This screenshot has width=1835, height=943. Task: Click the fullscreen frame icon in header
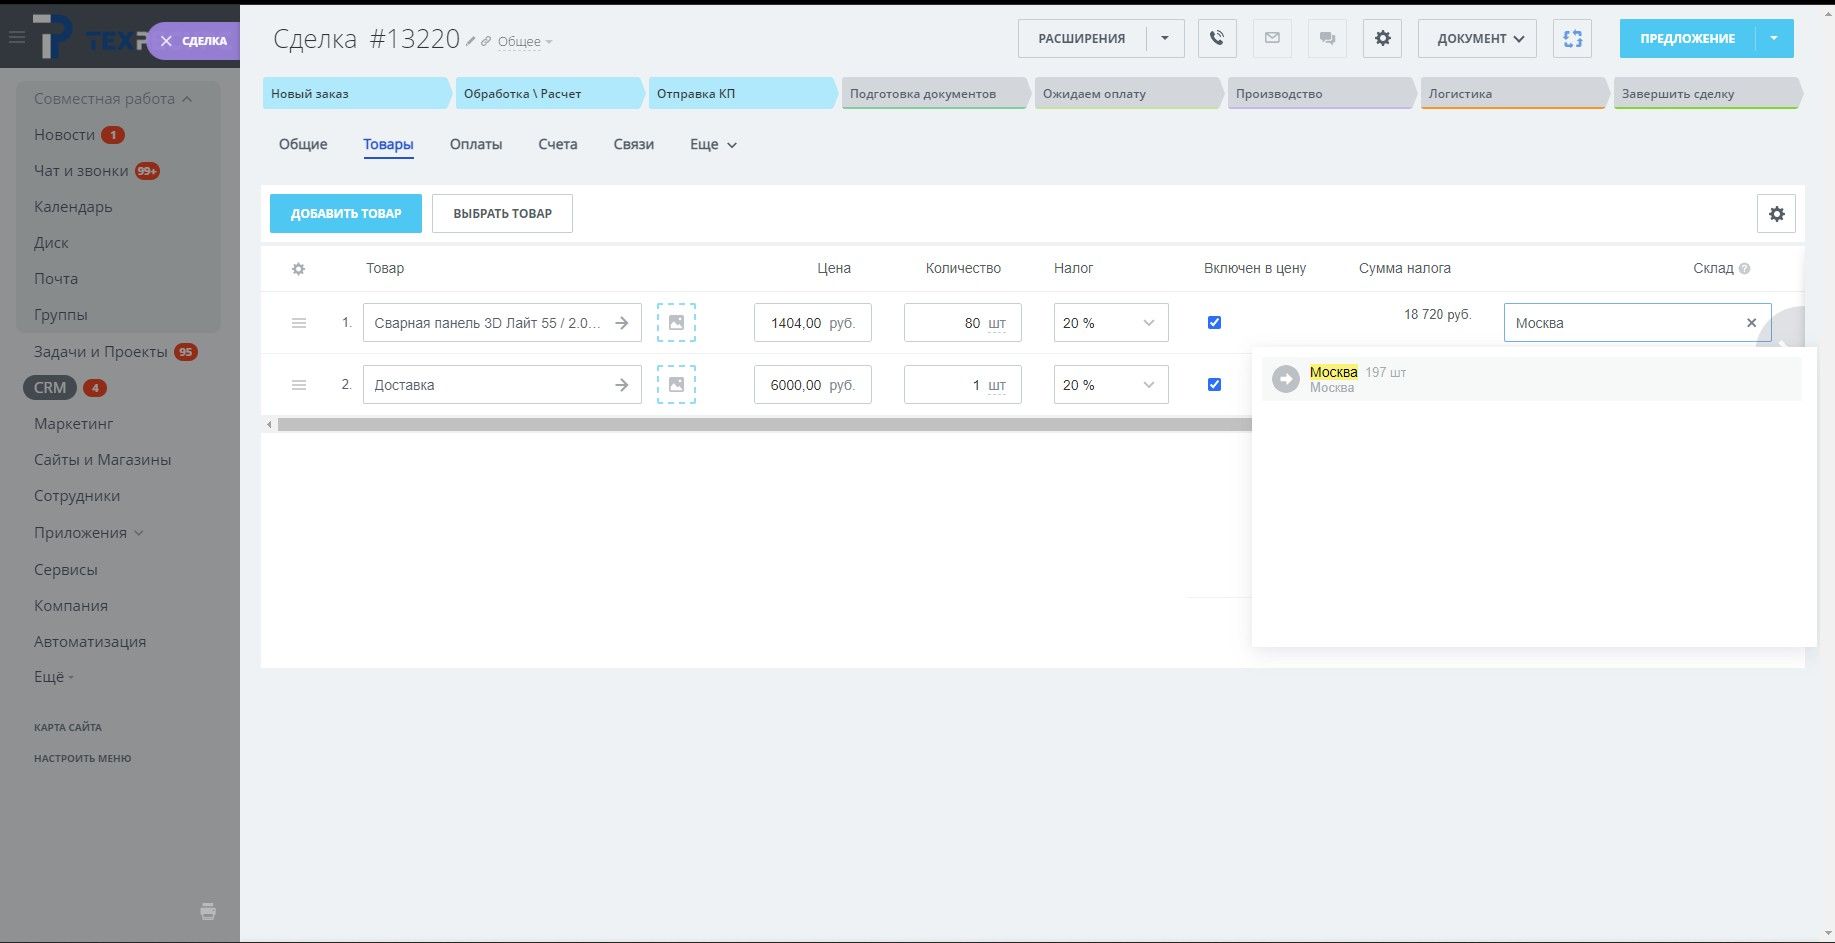coord(1572,39)
